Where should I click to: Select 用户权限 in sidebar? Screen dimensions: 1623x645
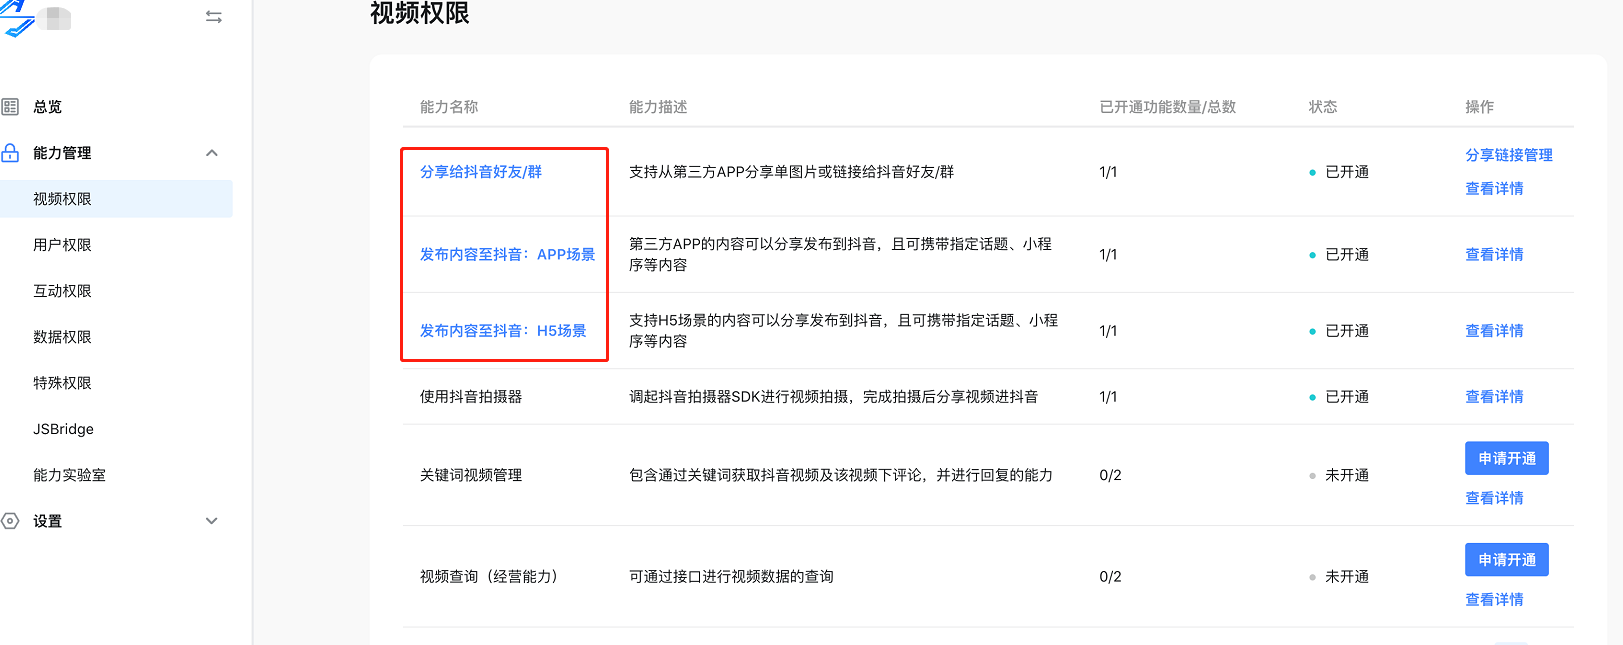(62, 245)
